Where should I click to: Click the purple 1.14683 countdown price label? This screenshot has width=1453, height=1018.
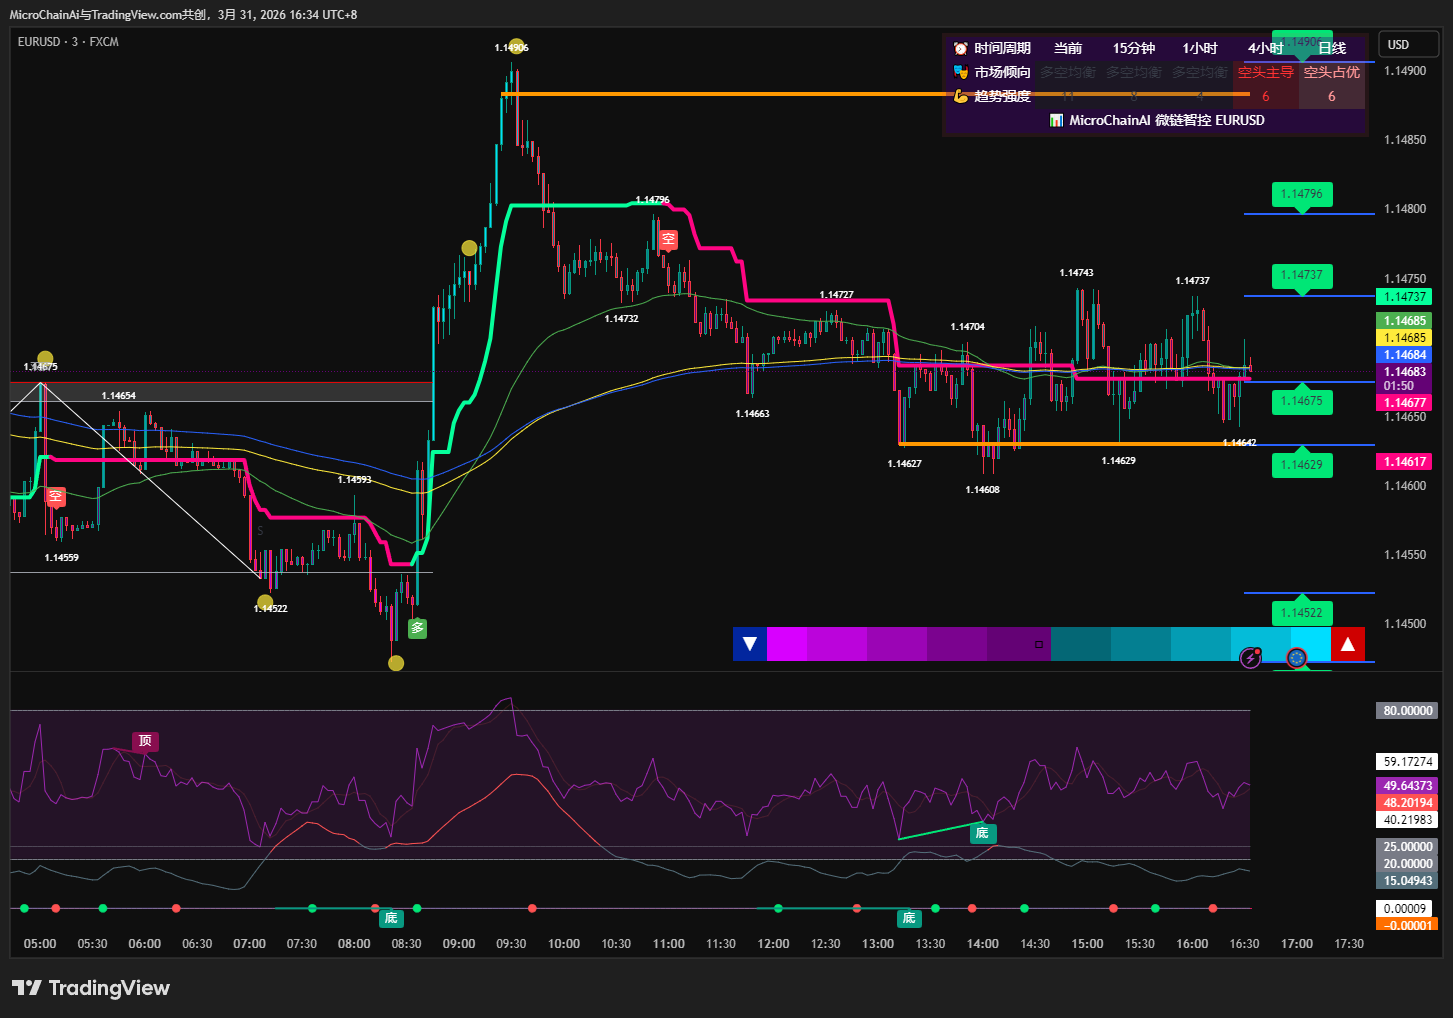pyautogui.click(x=1405, y=379)
